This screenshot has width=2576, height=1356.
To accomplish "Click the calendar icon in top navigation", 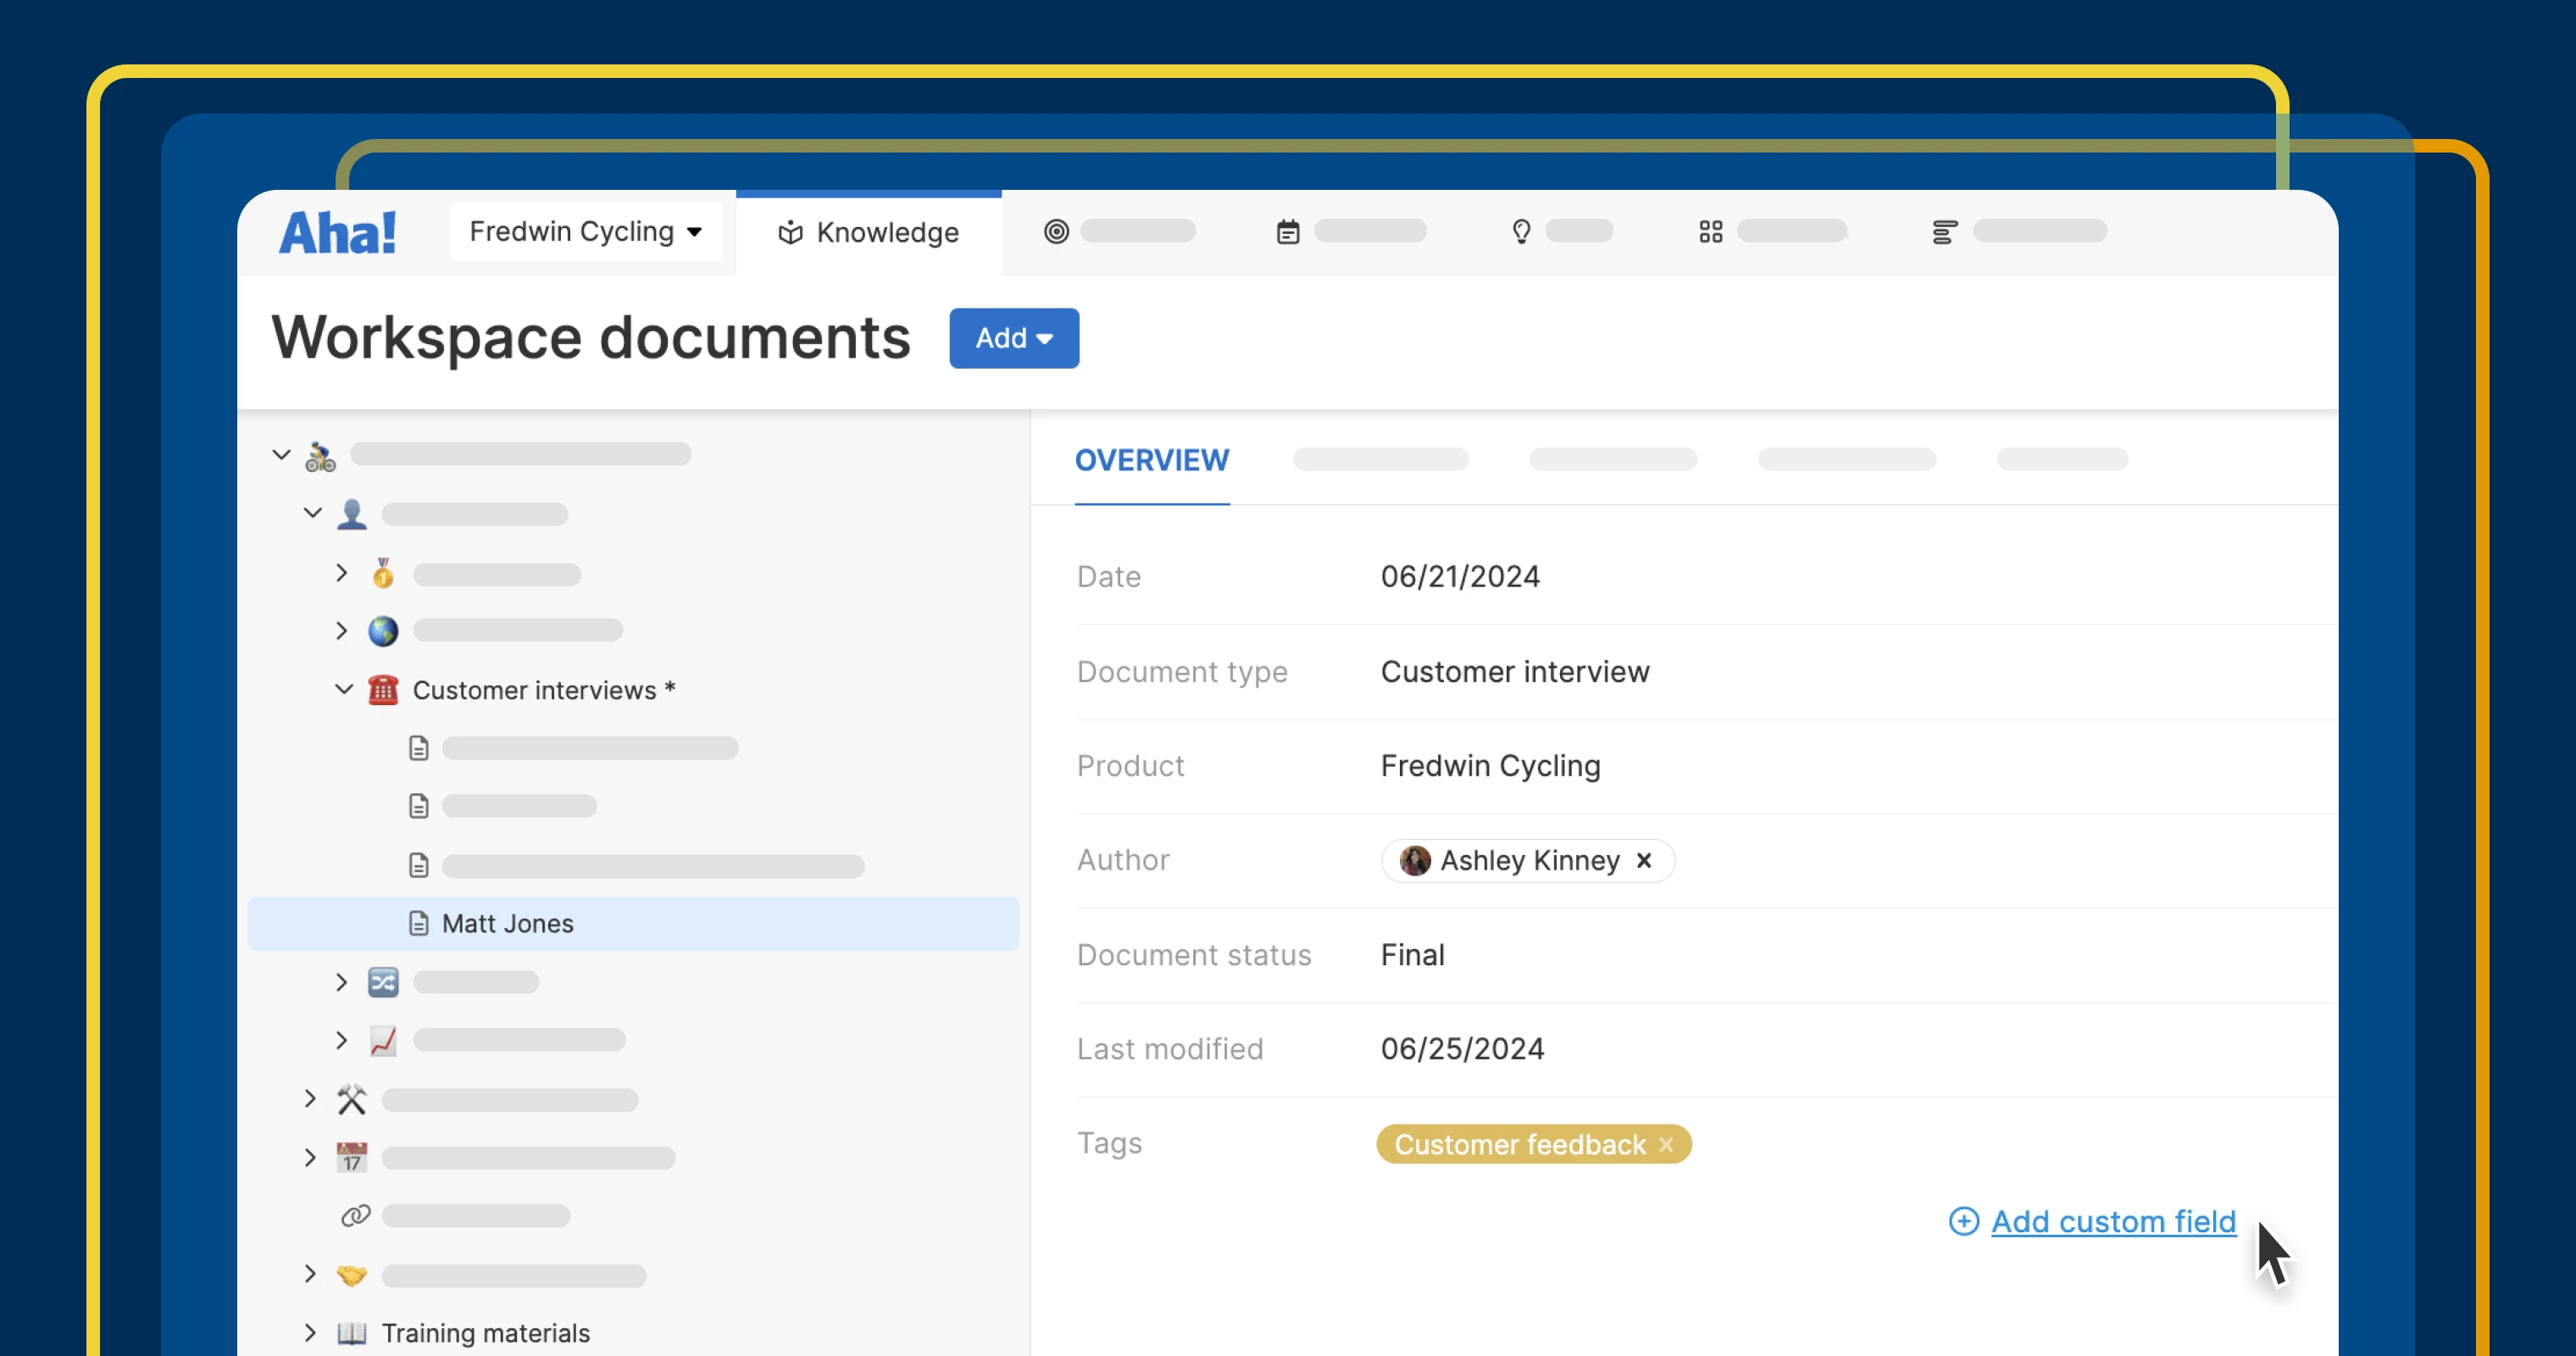I will click(1288, 232).
